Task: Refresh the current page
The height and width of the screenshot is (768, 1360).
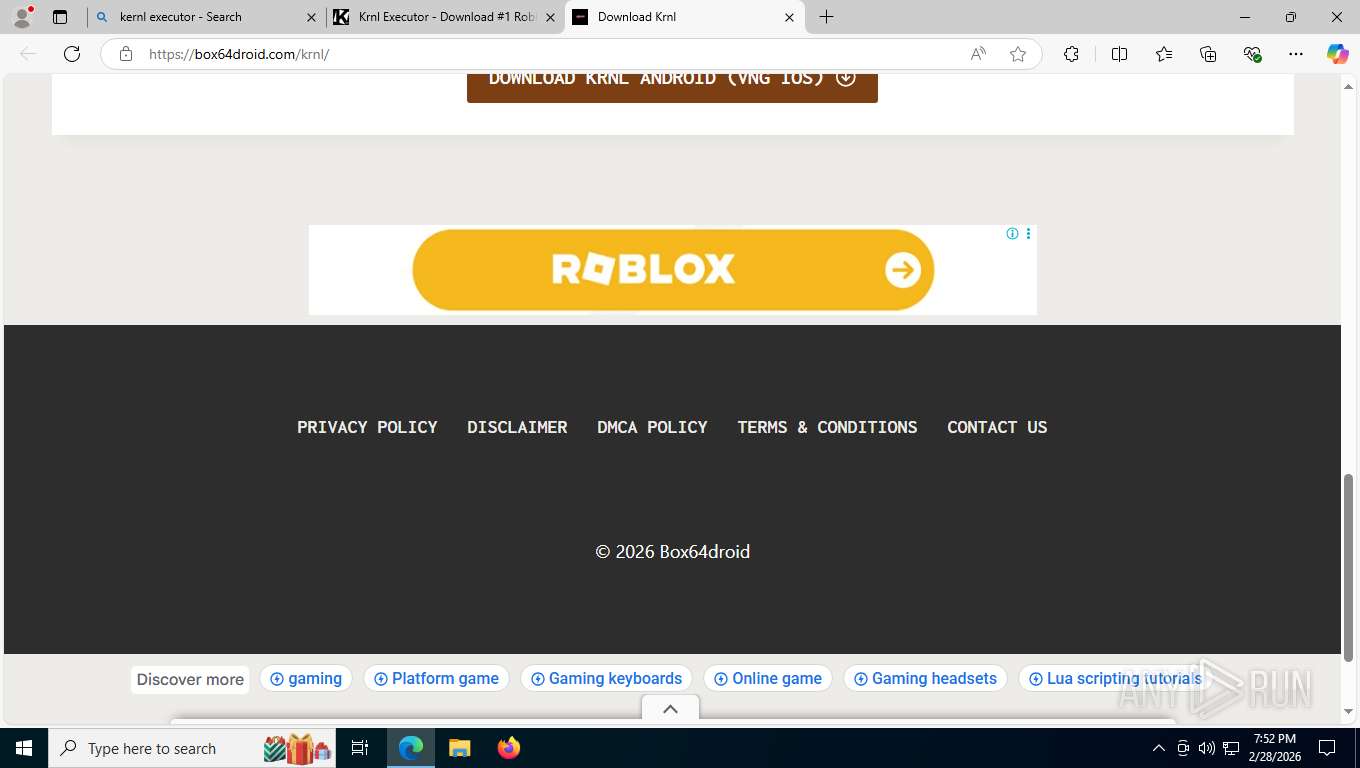Action: click(x=72, y=54)
